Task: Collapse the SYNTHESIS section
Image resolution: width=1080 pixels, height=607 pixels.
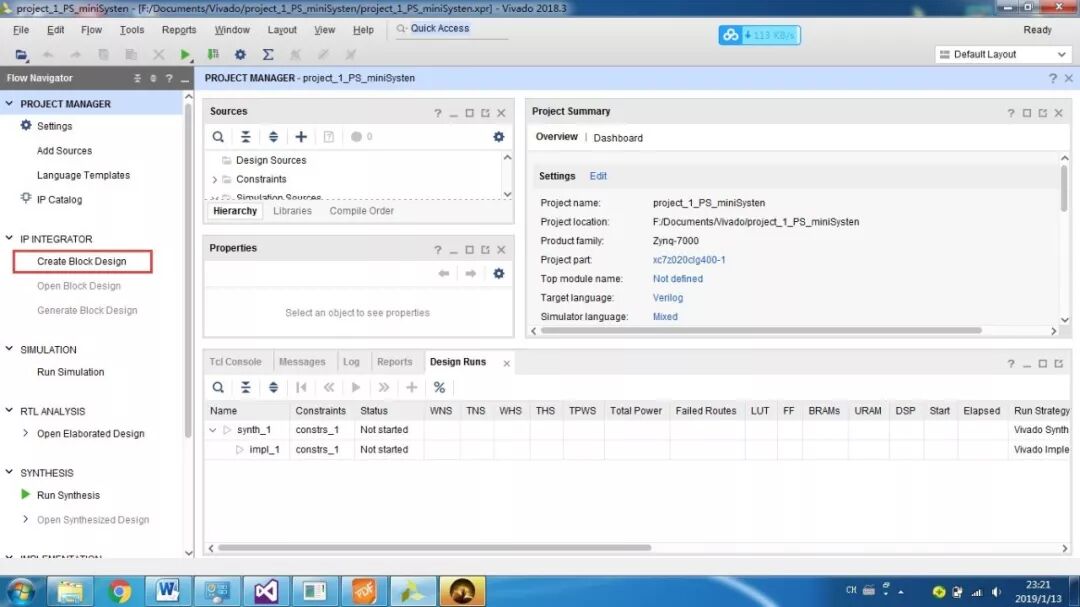Action: (x=9, y=473)
